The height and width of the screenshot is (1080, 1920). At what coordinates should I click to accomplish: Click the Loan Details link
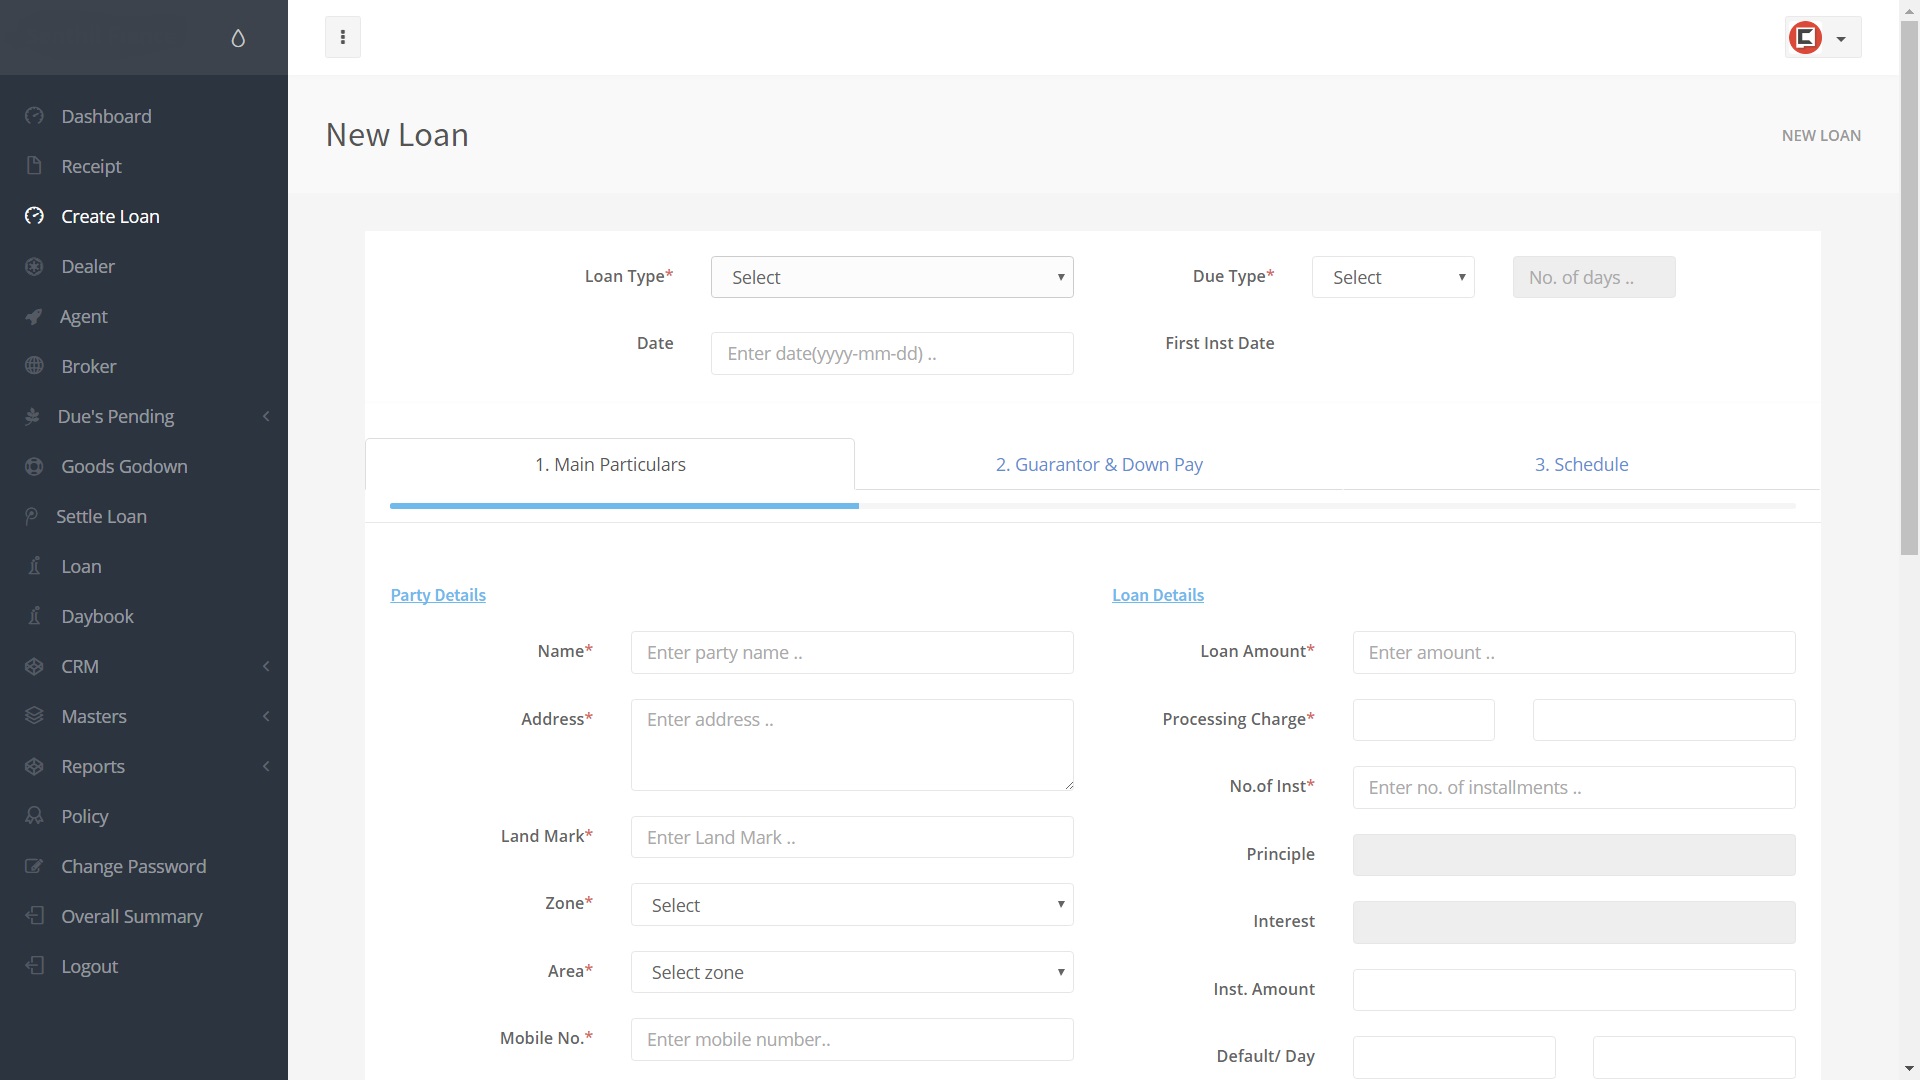point(1157,595)
